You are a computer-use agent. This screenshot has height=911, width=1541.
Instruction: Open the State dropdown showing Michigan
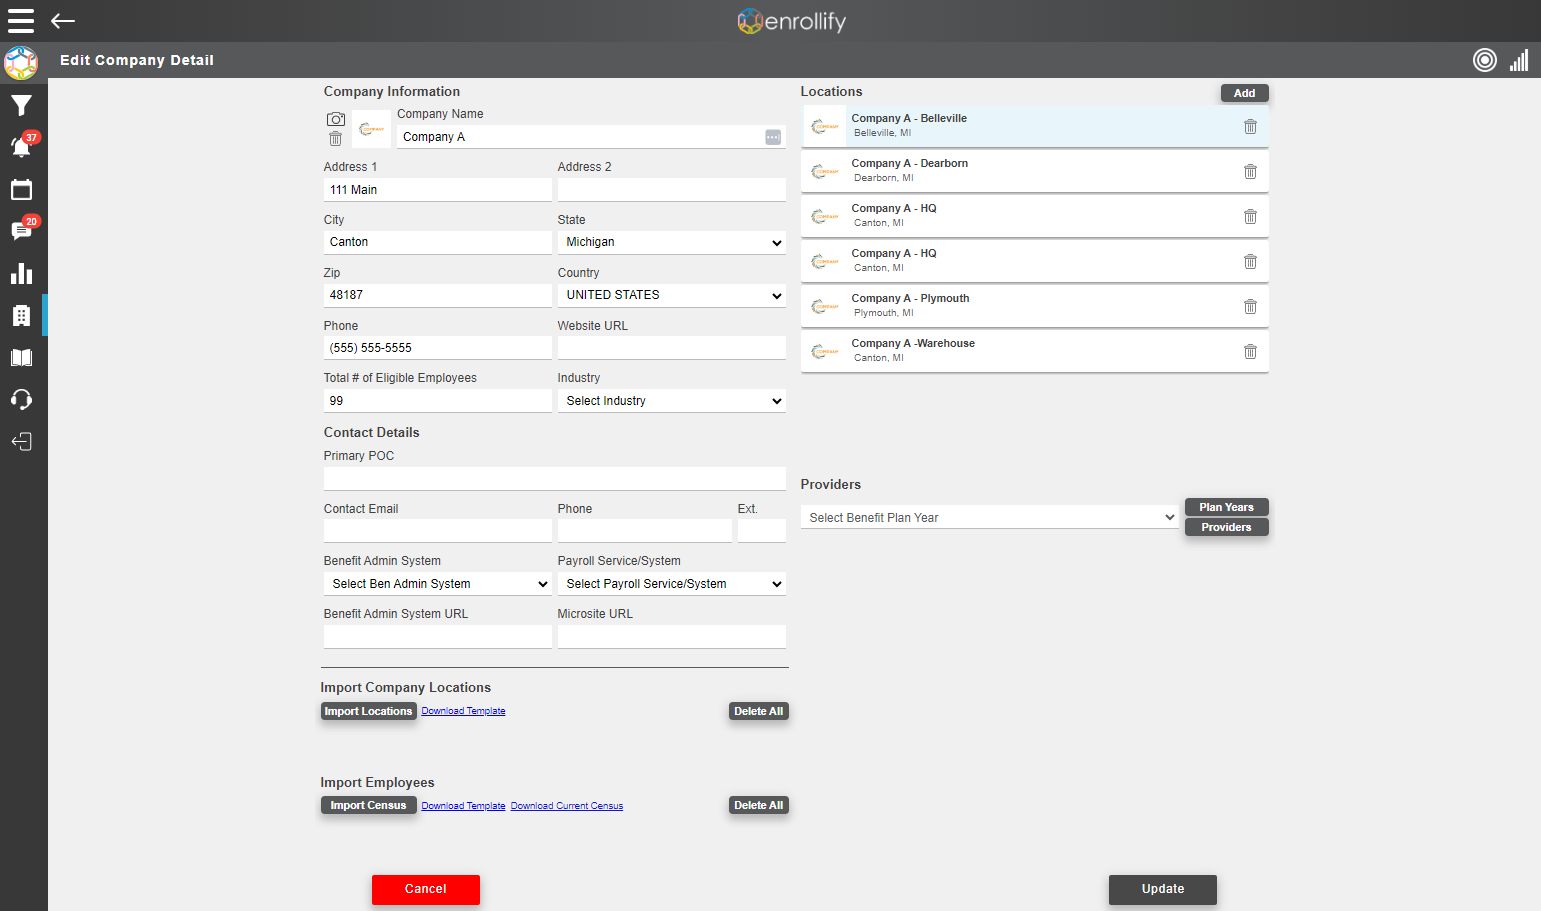tap(672, 242)
